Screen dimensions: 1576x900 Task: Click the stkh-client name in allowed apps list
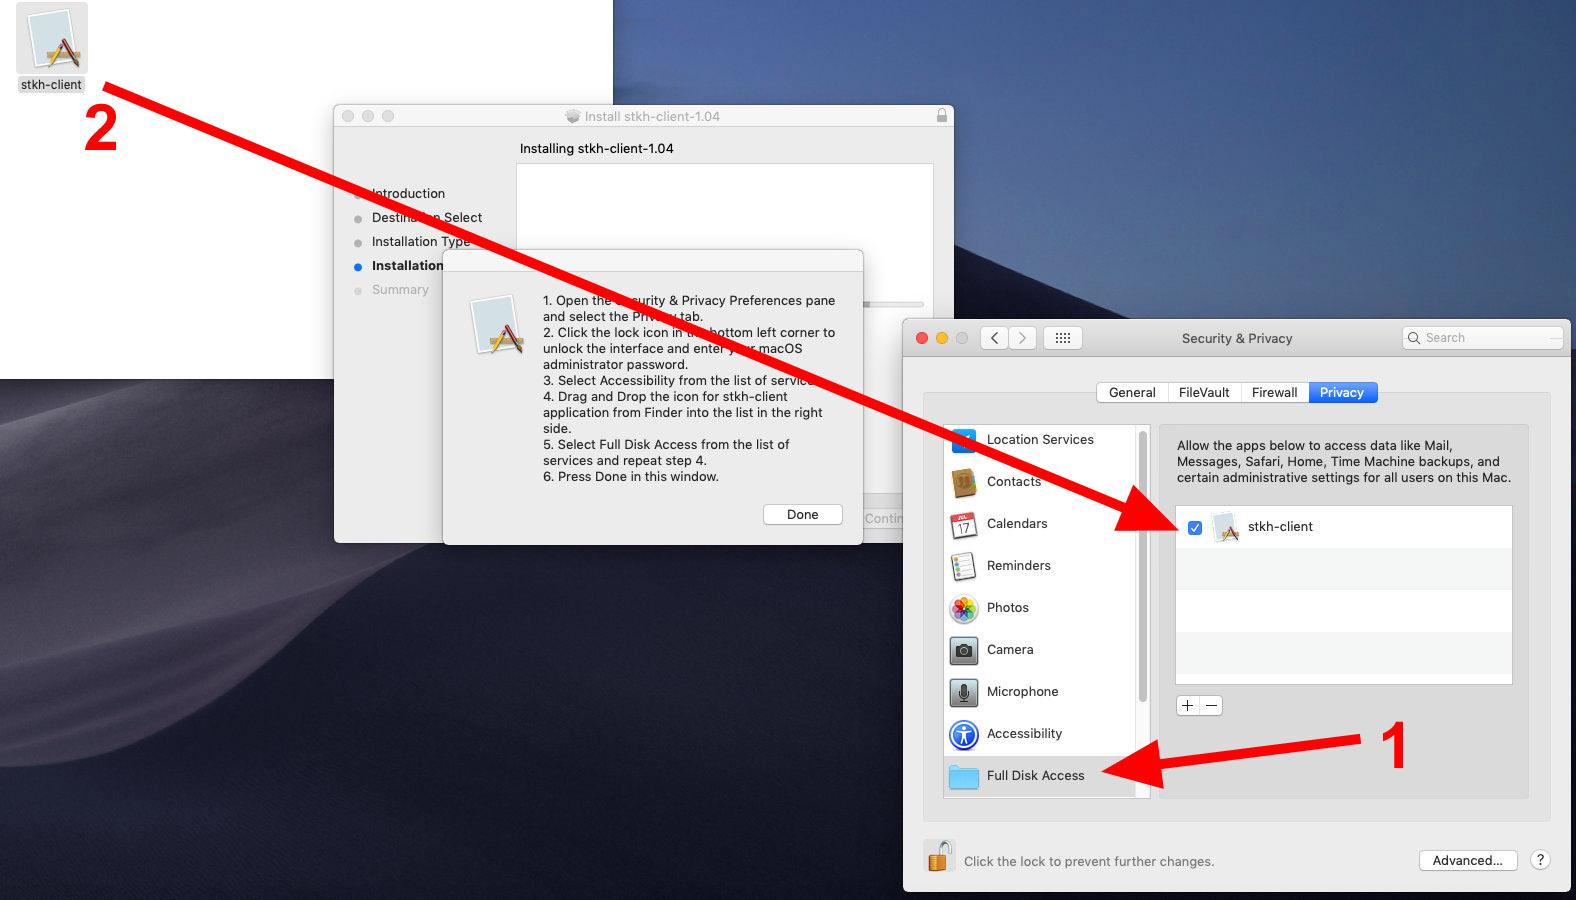[x=1280, y=527]
